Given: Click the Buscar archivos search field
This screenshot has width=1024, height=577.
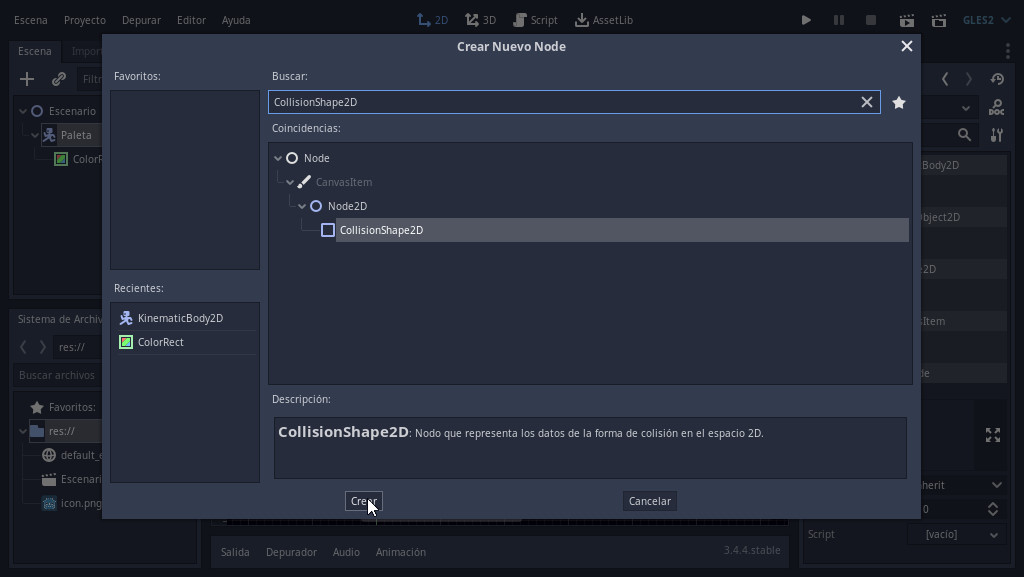Looking at the screenshot, I should click(57, 375).
